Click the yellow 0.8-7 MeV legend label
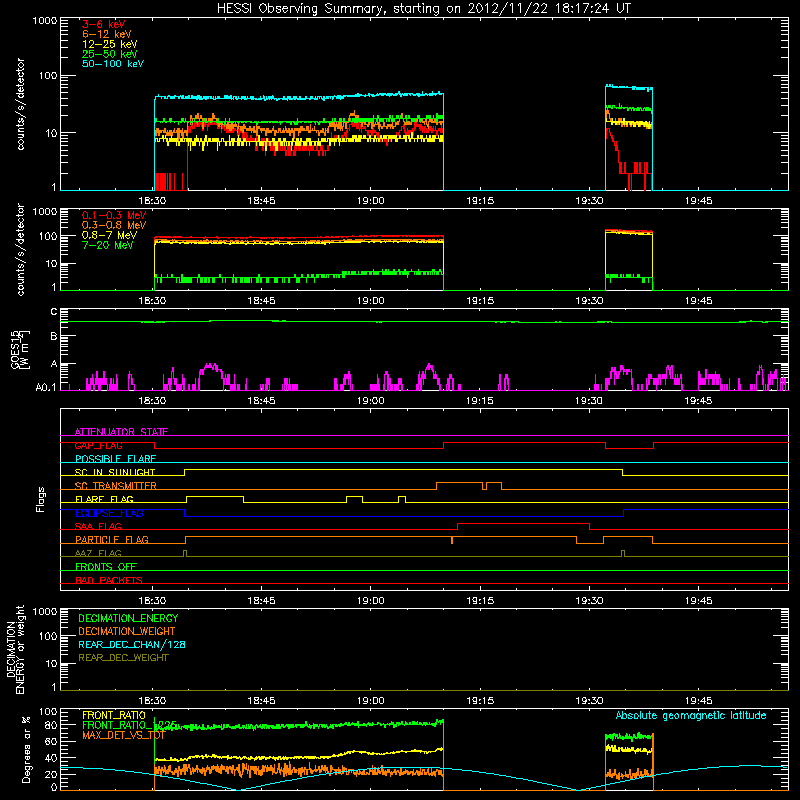This screenshot has height=800, width=800. click(109, 235)
